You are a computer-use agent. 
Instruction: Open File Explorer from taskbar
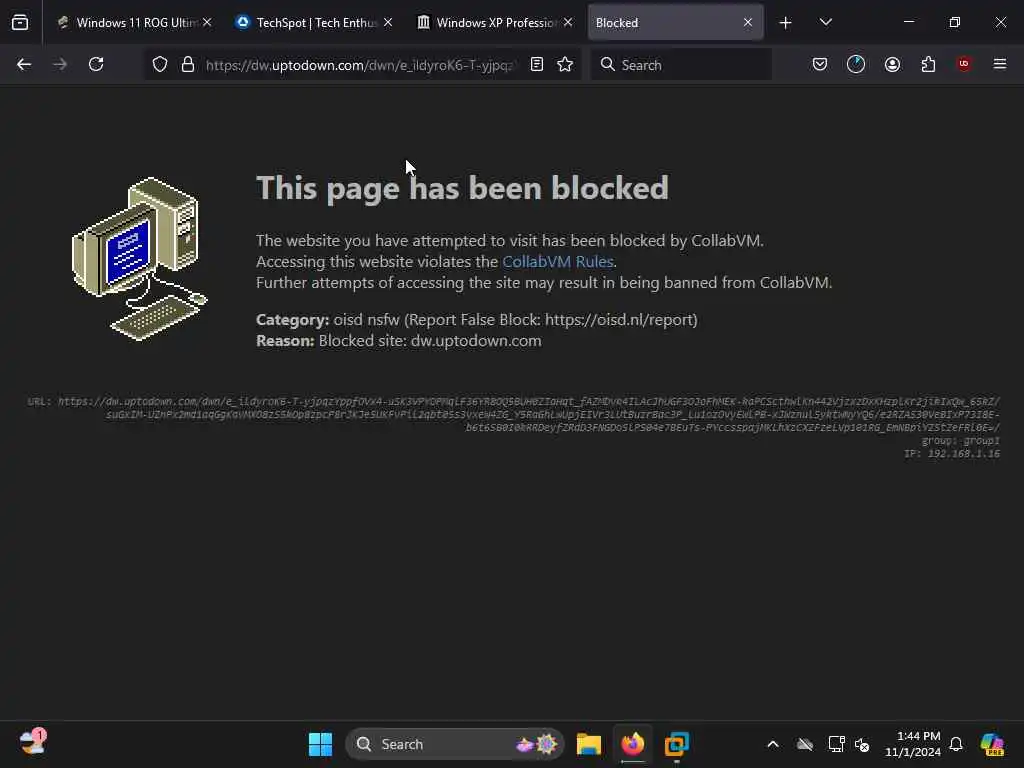588,744
